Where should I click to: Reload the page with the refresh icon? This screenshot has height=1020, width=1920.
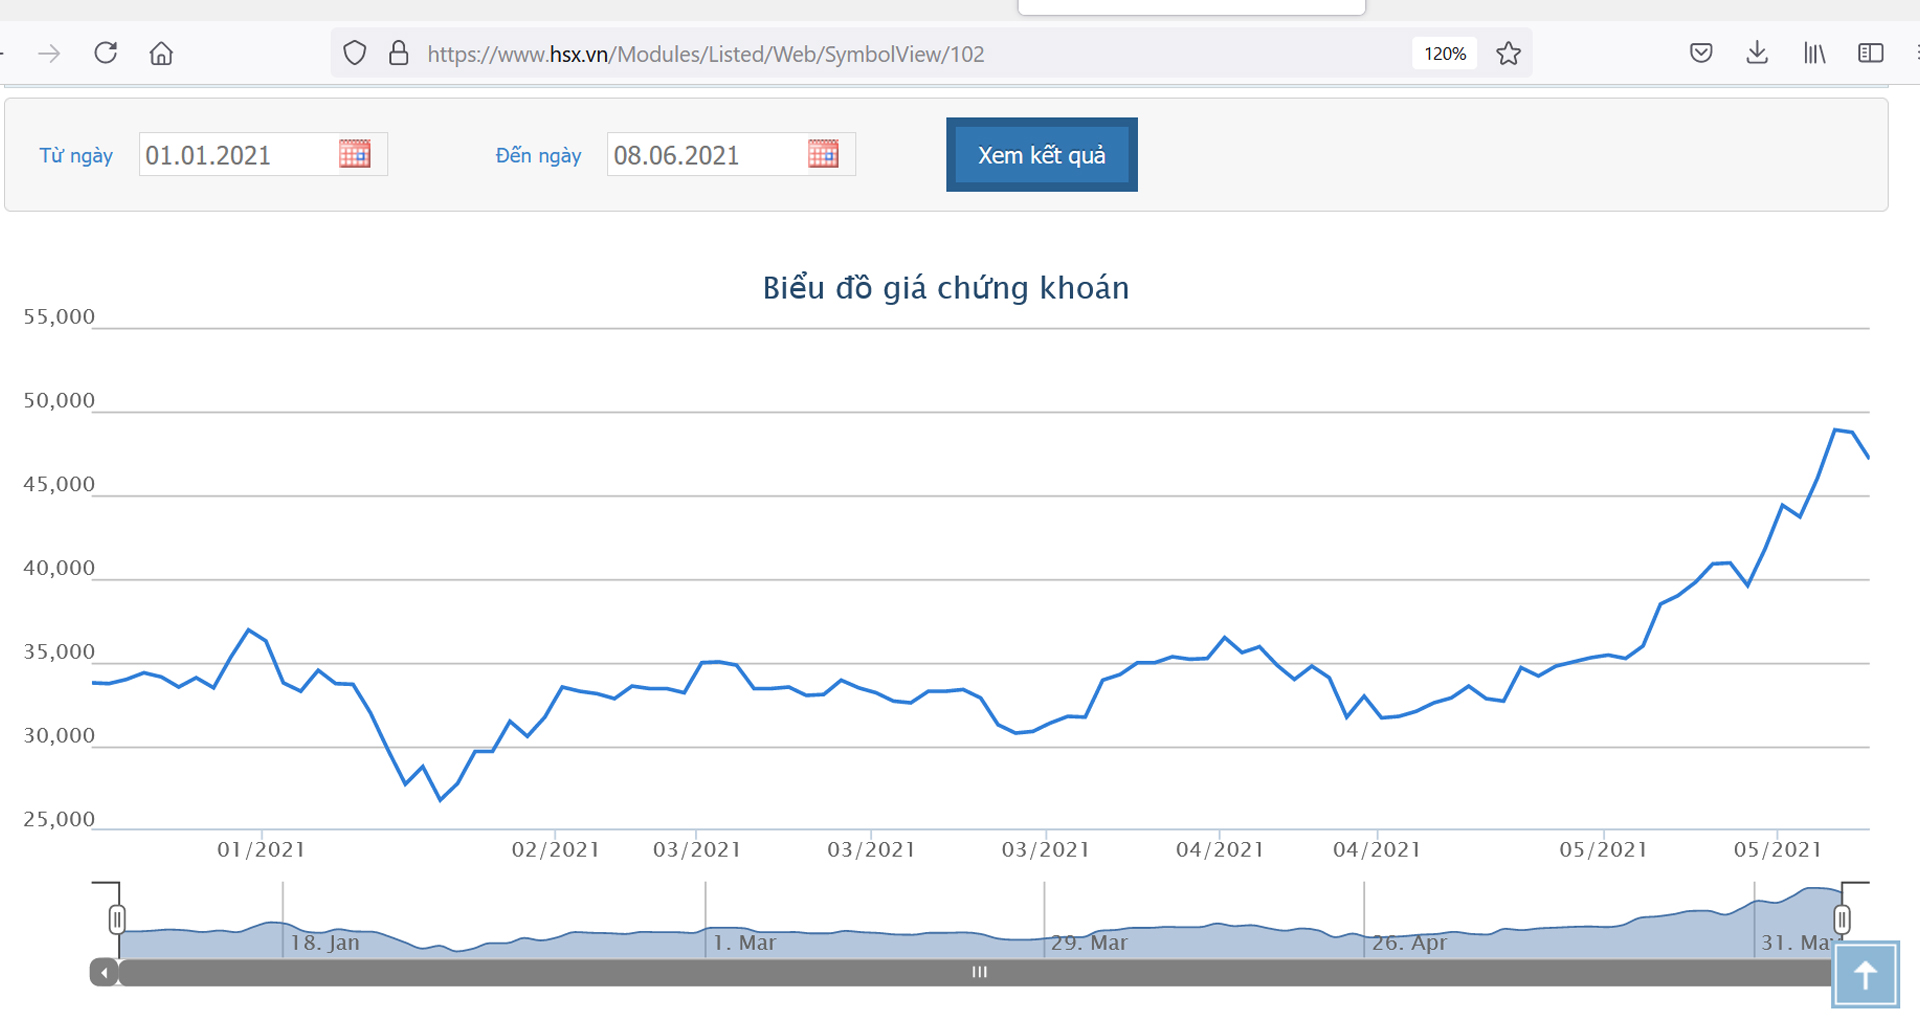[x=106, y=53]
